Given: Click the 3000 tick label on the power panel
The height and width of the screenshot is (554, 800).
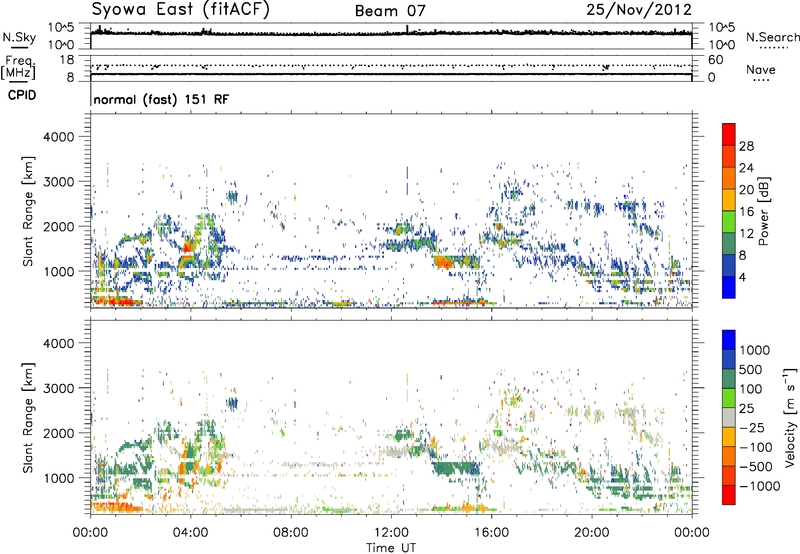Looking at the screenshot, I should coord(59,182).
